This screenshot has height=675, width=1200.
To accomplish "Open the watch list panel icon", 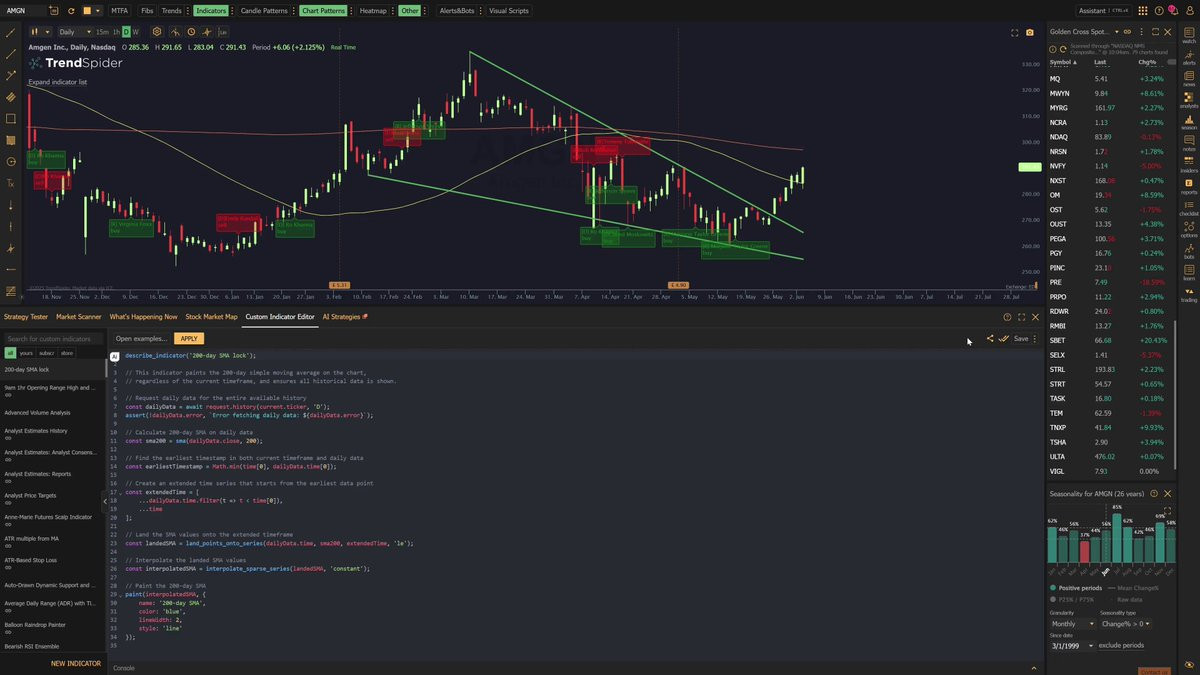I will [x=1189, y=35].
